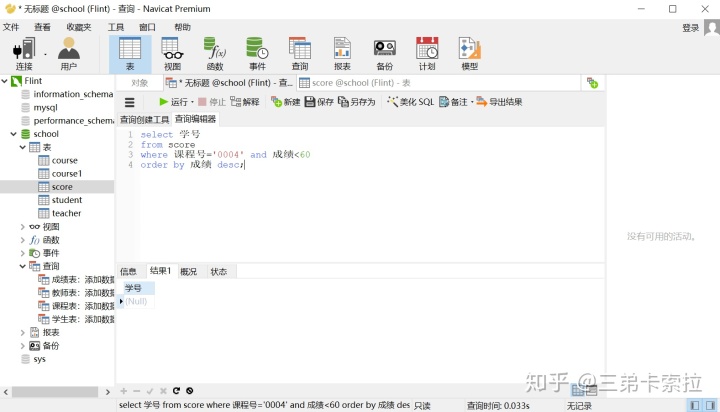The image size is (720, 412).
Task: Select the student table
Action: click(67, 200)
